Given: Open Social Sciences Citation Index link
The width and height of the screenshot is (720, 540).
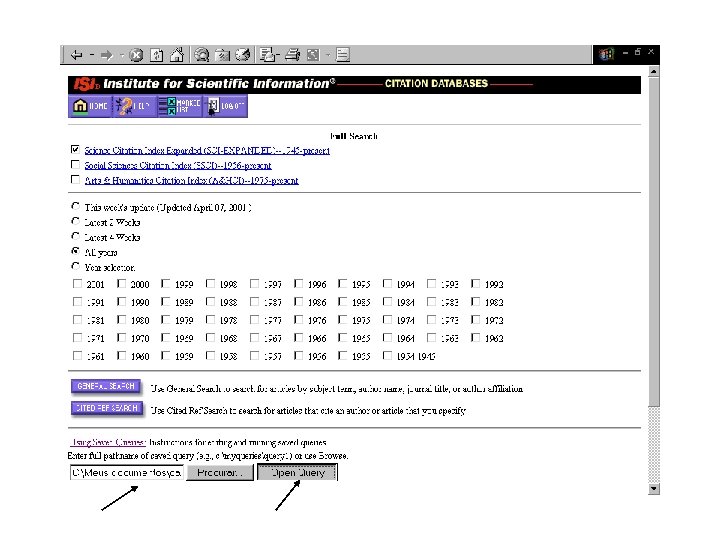Looking at the screenshot, I should coord(178,165).
